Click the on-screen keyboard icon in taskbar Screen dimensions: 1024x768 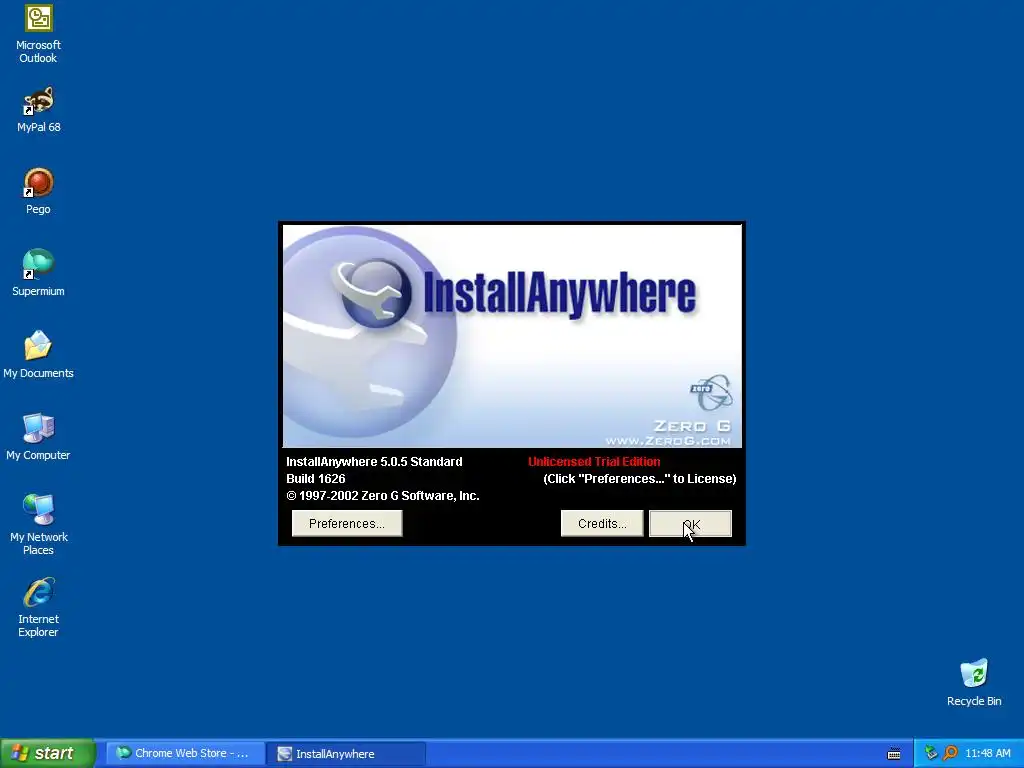coord(894,754)
